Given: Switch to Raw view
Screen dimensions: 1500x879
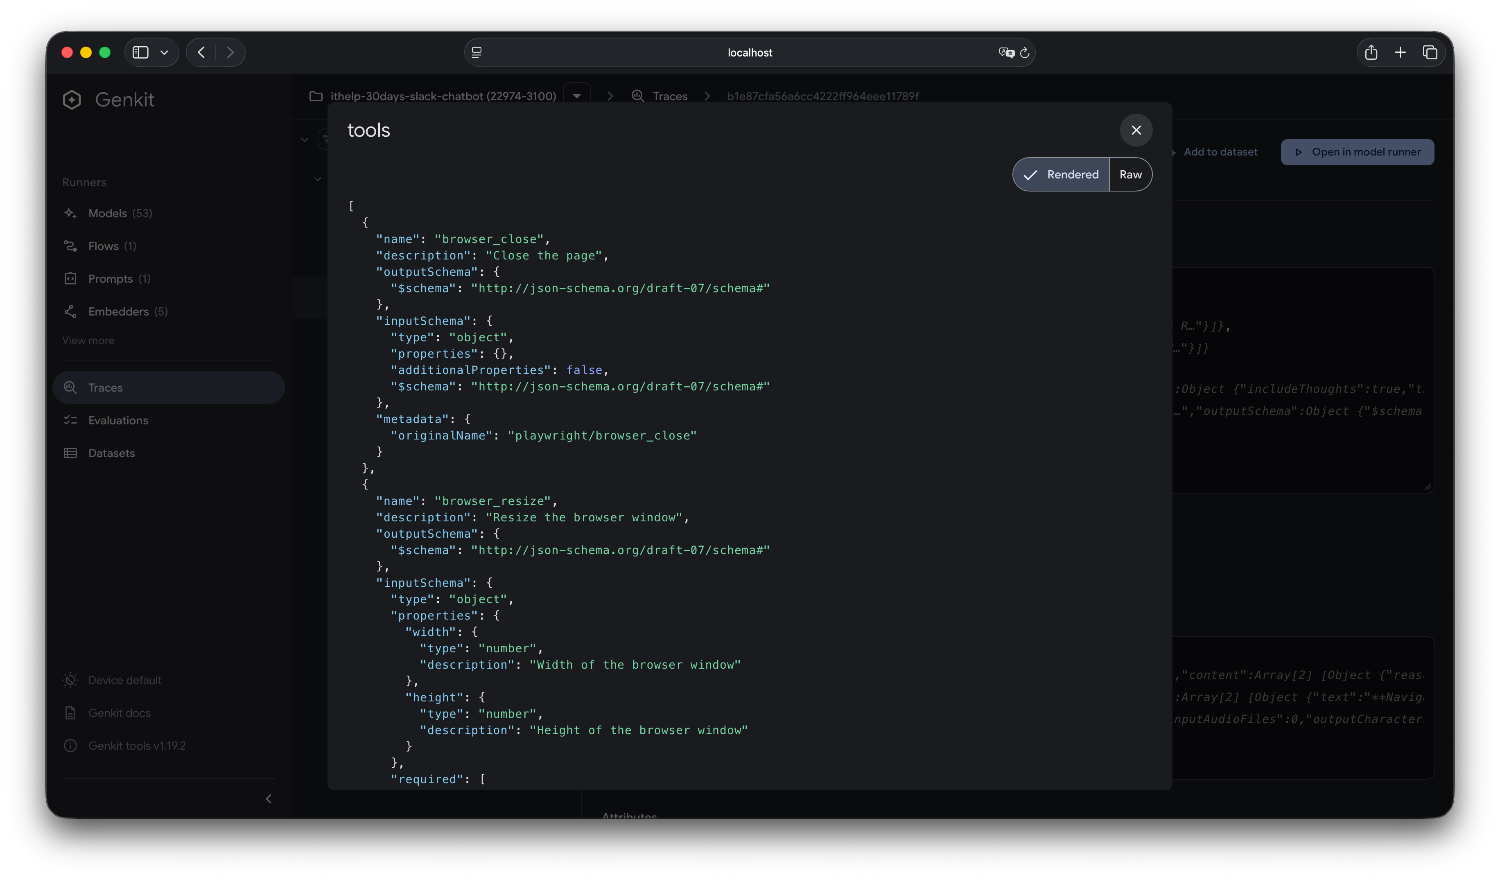Looking at the screenshot, I should coord(1131,174).
